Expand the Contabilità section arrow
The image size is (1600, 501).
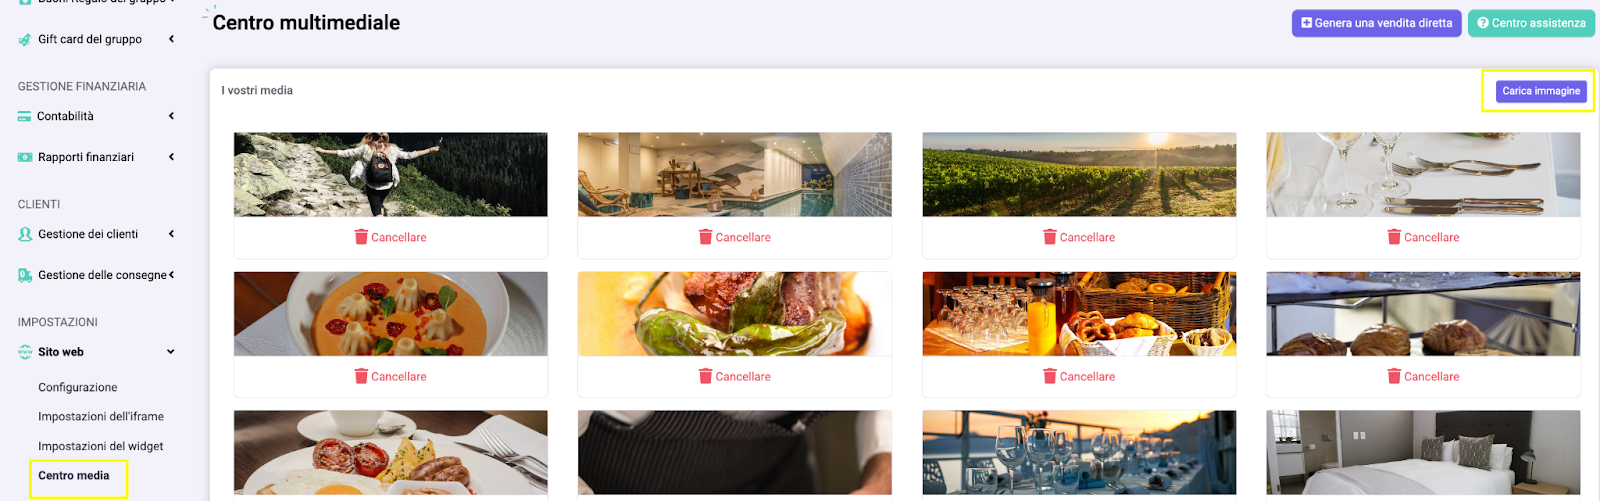(171, 116)
